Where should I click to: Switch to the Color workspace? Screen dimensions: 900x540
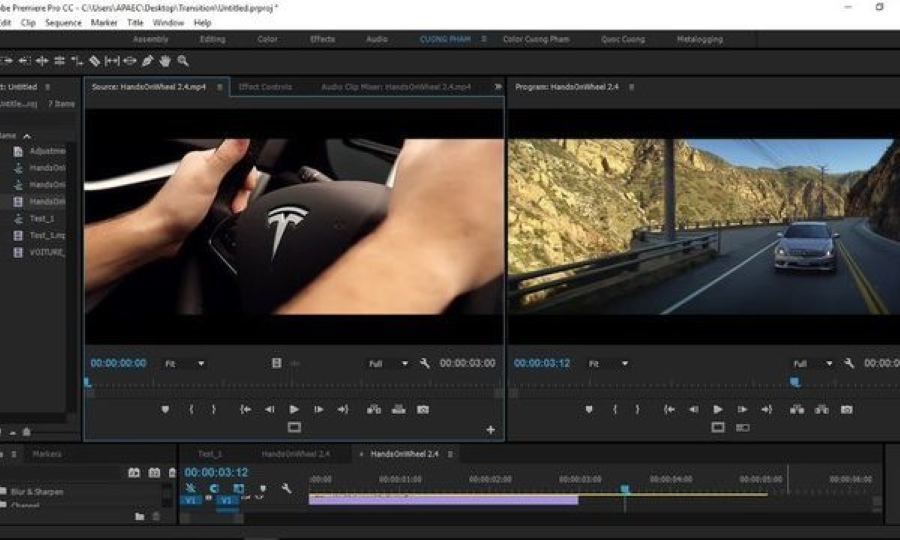(x=267, y=39)
